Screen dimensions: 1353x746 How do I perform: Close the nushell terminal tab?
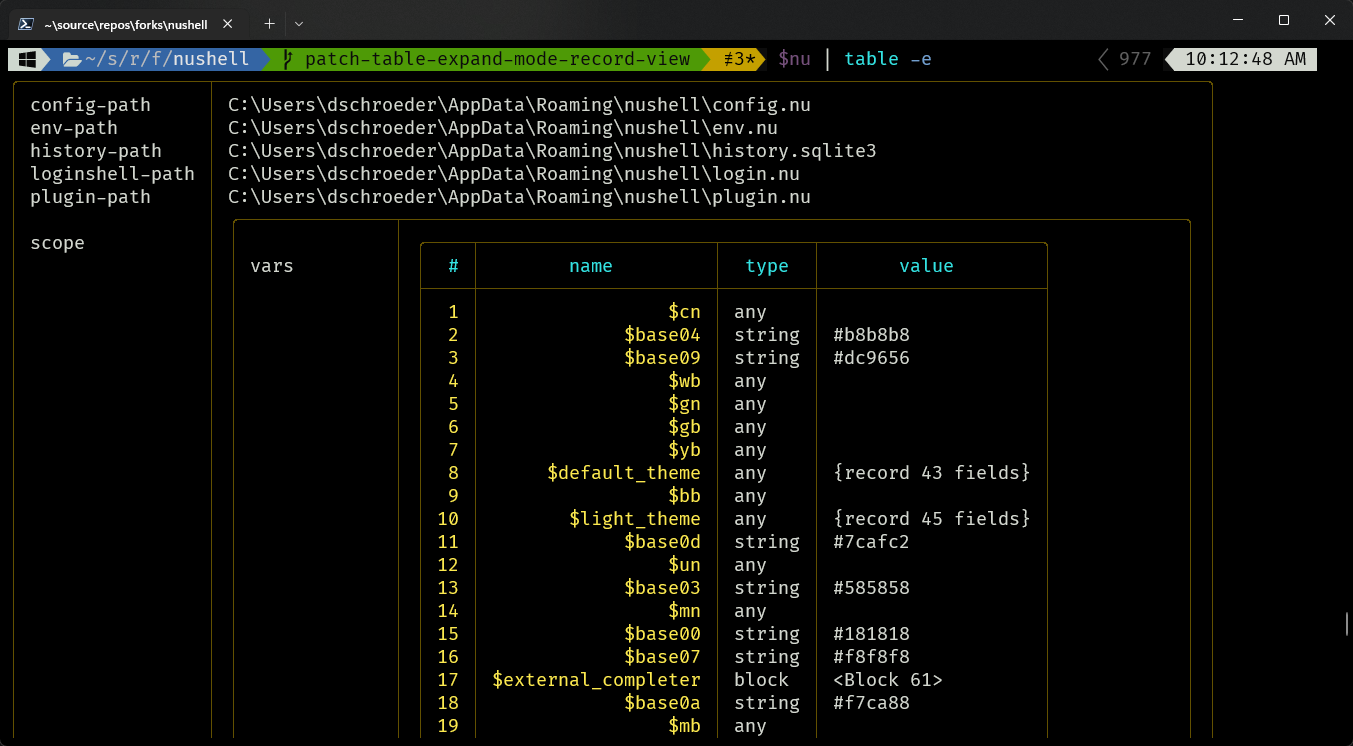point(226,22)
